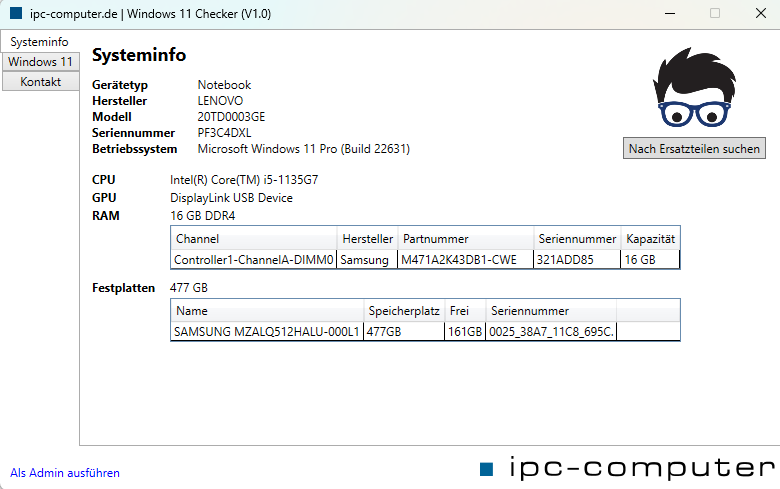Select the SAMSUNG MZALQ512HALU disk row
The width and height of the screenshot is (780, 489).
[x=425, y=332]
